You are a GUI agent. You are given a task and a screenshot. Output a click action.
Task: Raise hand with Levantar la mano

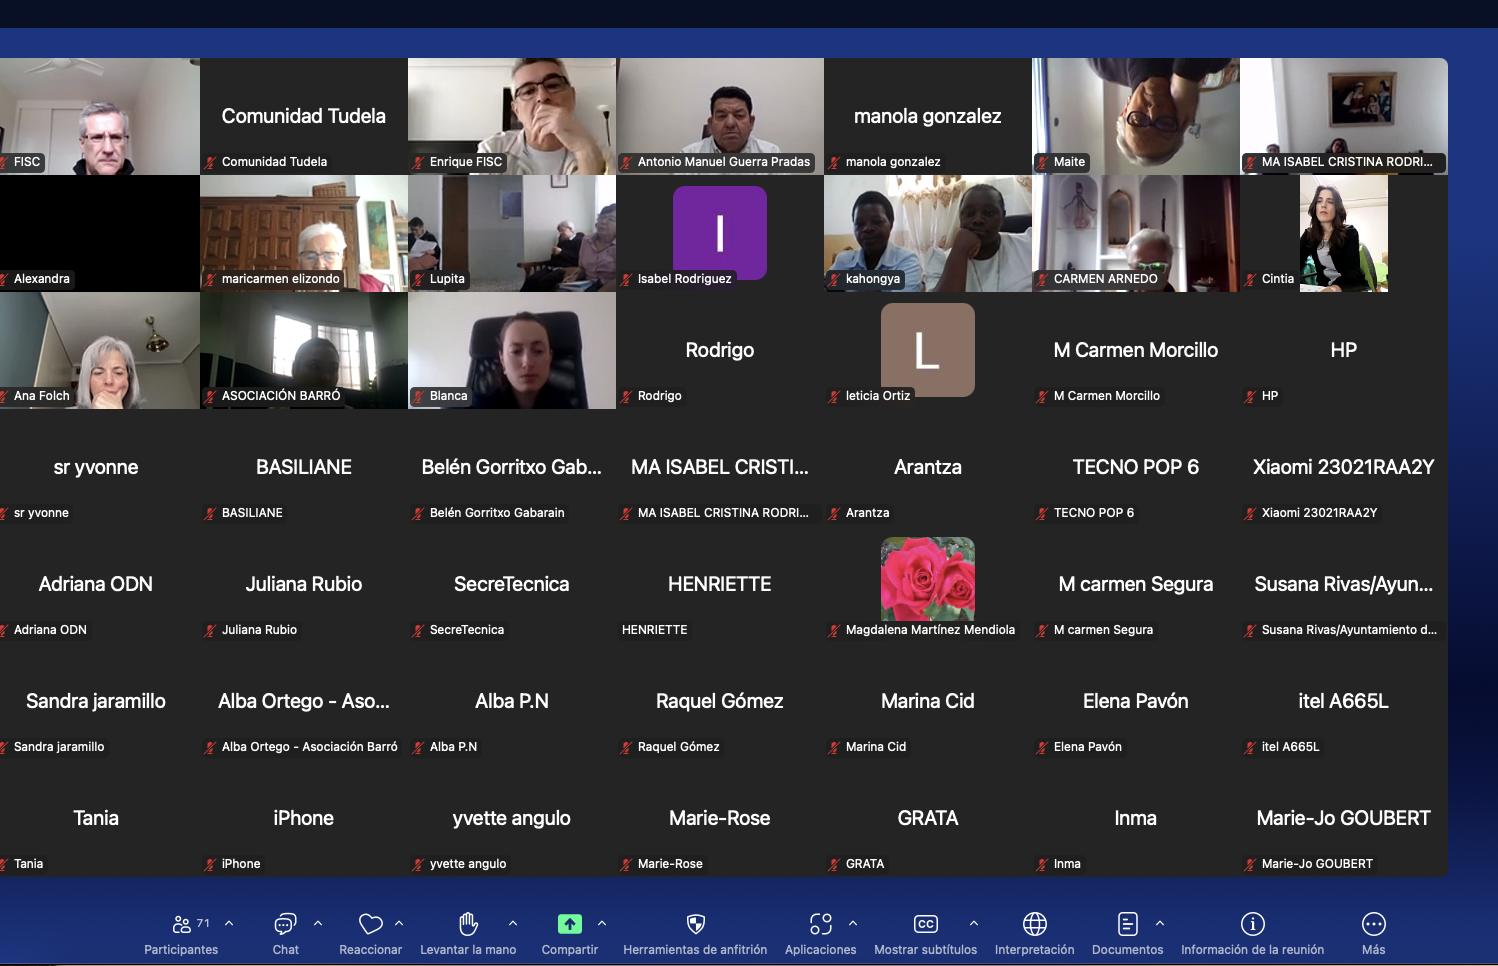(468, 924)
